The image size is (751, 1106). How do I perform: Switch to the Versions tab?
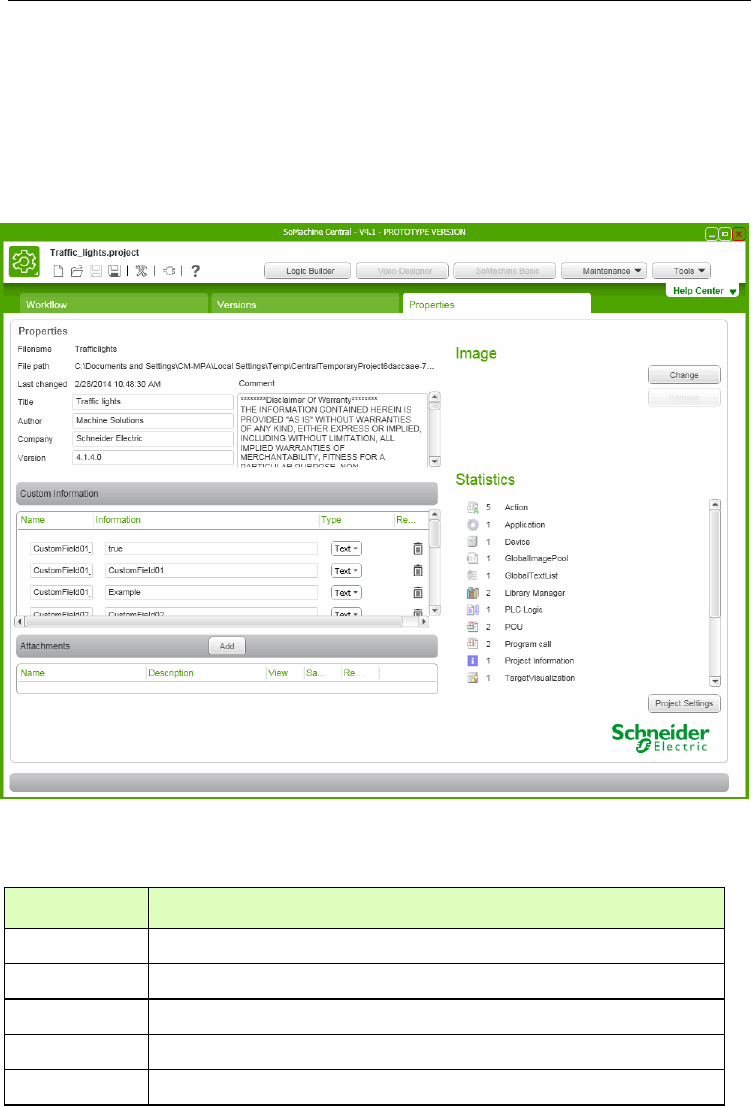coord(305,304)
